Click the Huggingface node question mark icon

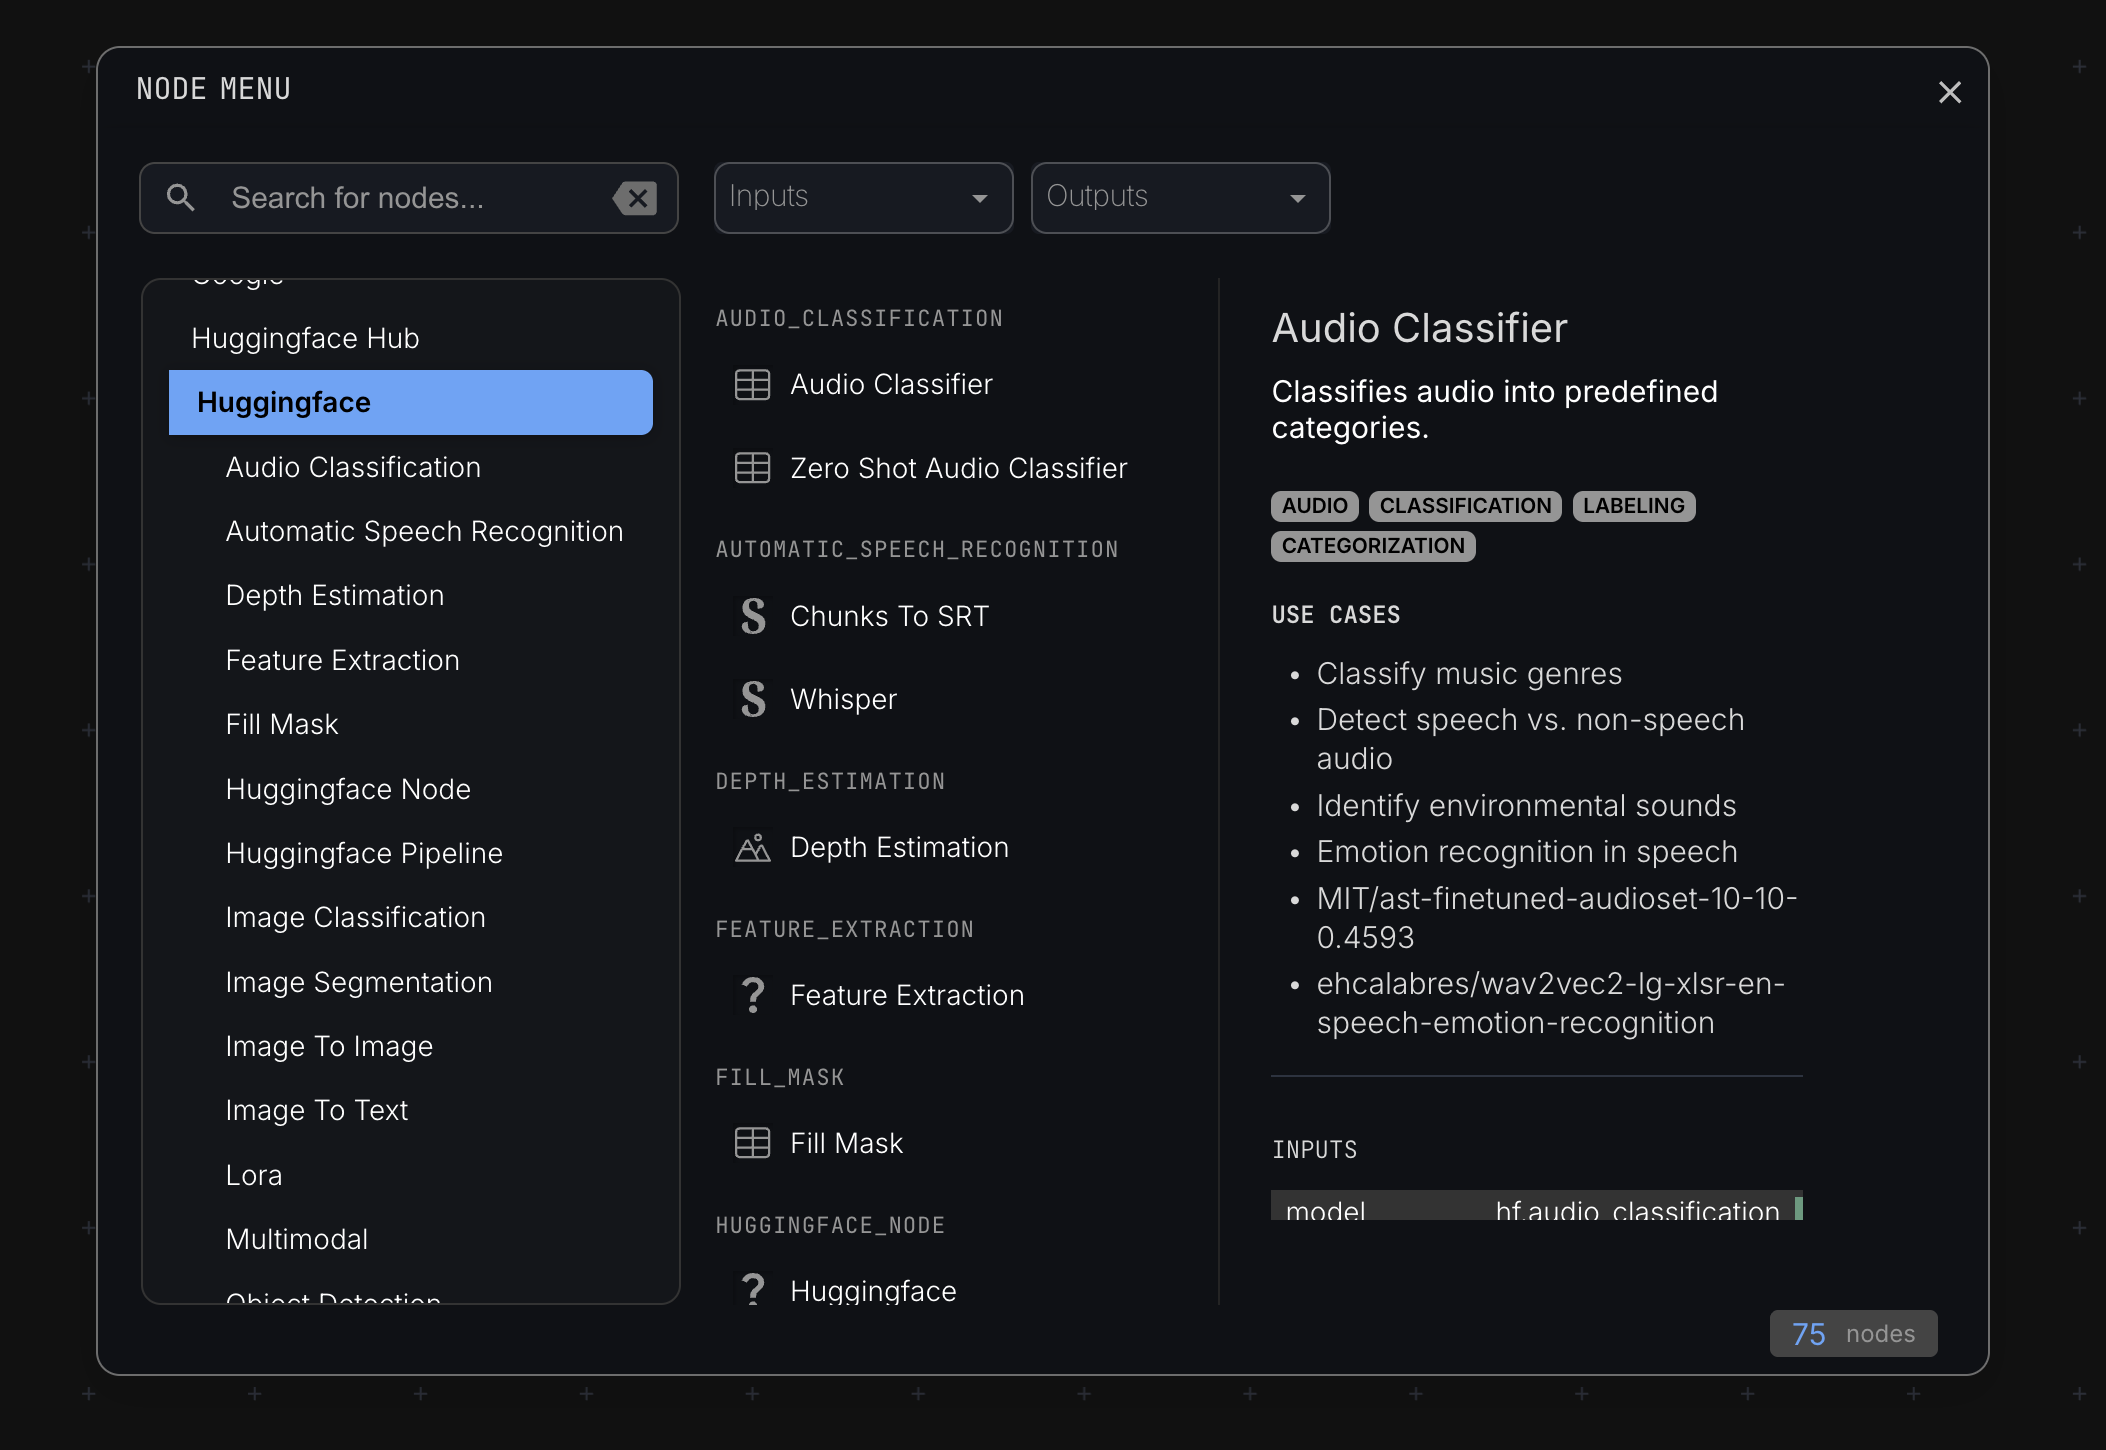[x=752, y=1290]
